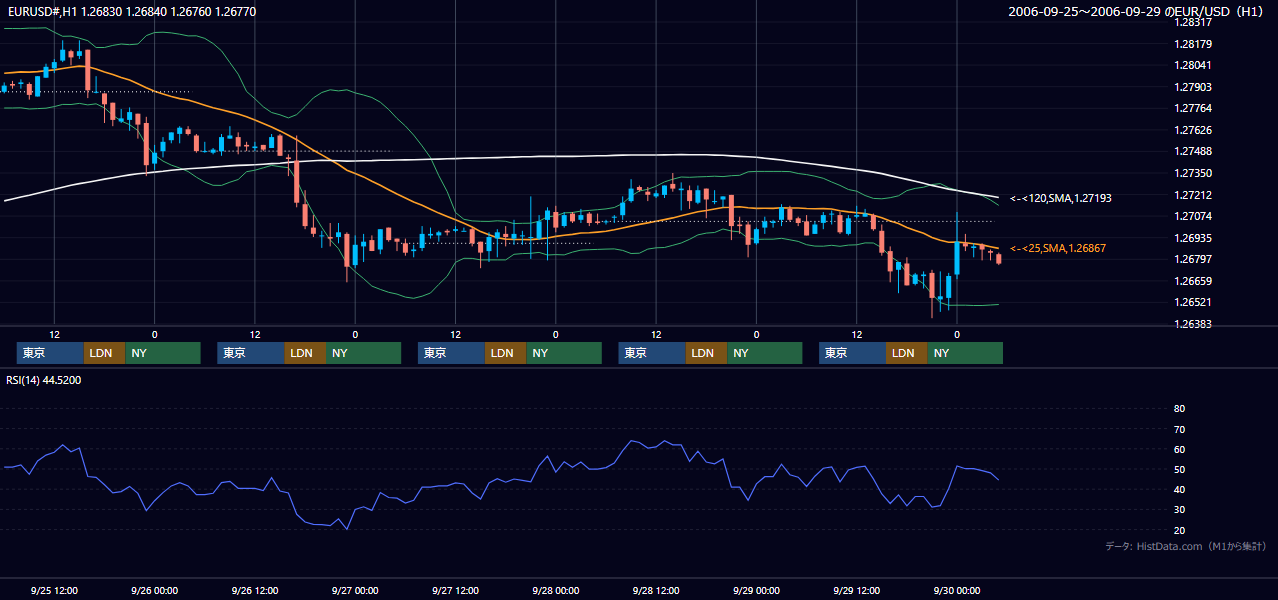Screen dimensions: 1278x600
Task: Select the 120 SMA label reading 1.27193
Action: [x=1061, y=198]
